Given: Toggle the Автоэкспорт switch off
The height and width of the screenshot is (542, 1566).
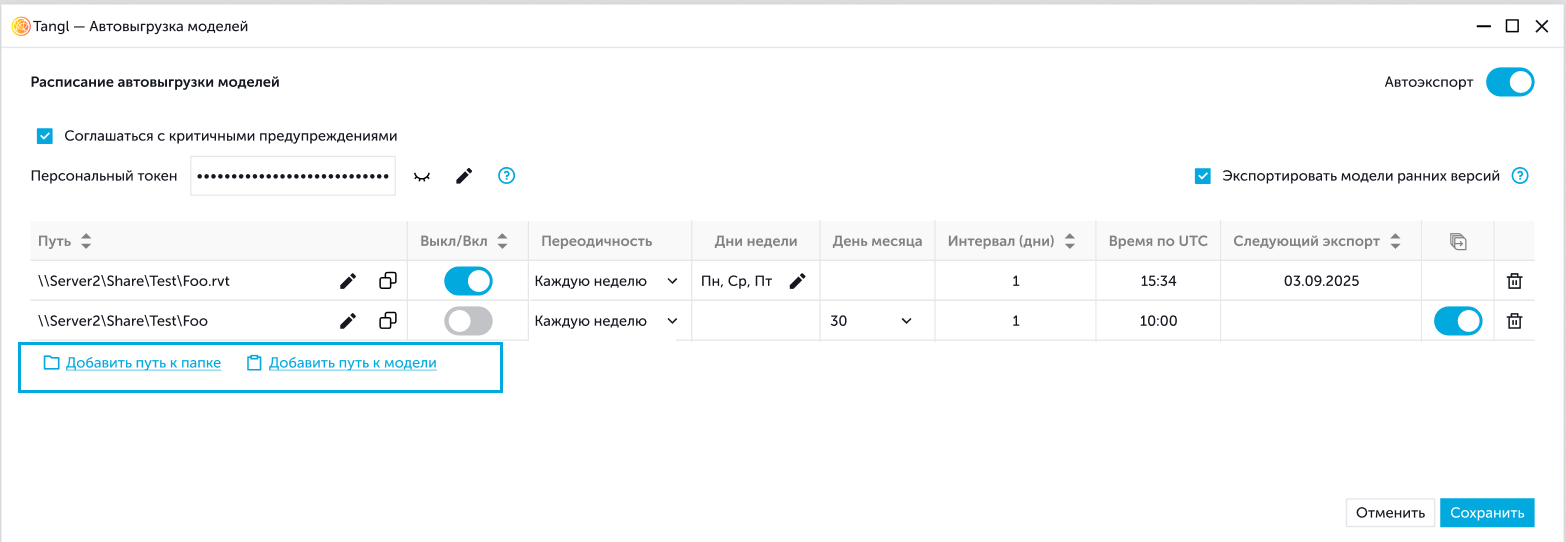Looking at the screenshot, I should (x=1509, y=82).
